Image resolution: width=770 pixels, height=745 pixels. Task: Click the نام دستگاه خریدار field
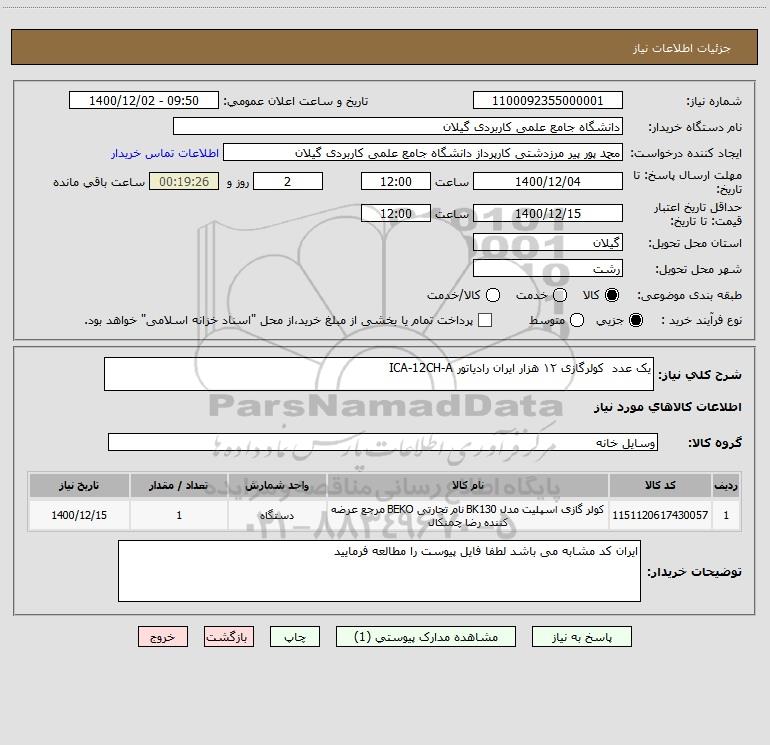tap(398, 126)
